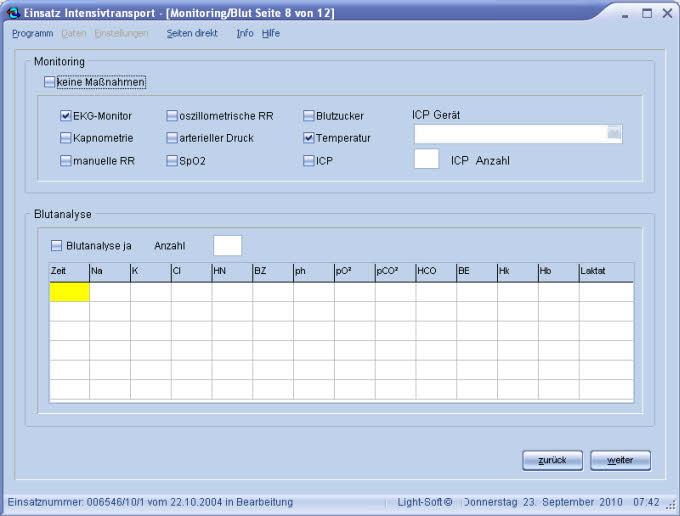Click the Zeit column header
This screenshot has height=516, width=680.
[69, 272]
